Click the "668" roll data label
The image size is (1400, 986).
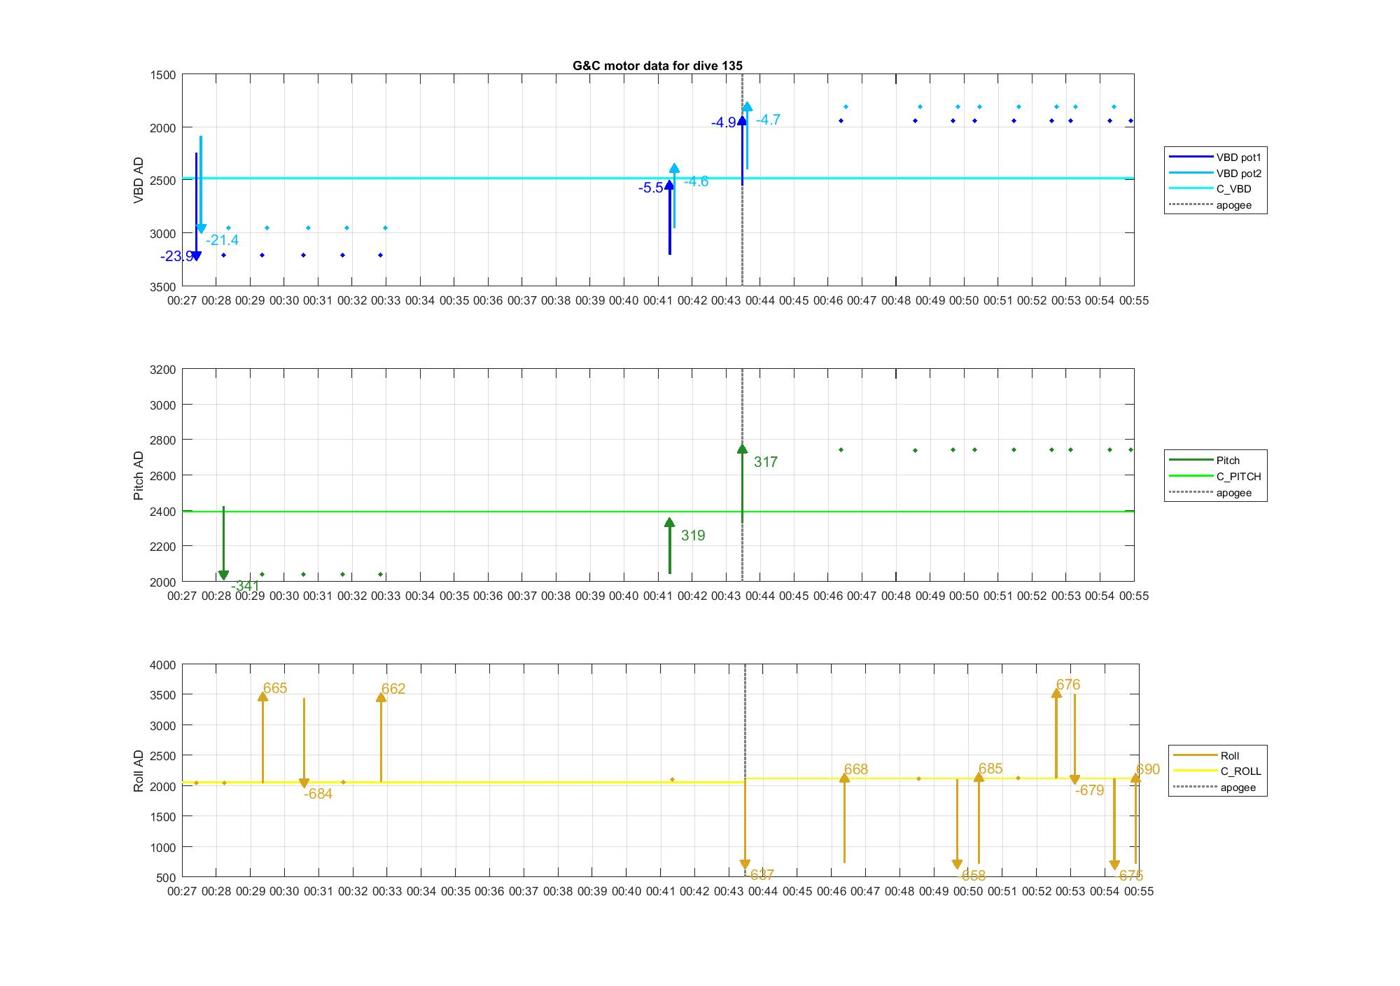pyautogui.click(x=856, y=770)
